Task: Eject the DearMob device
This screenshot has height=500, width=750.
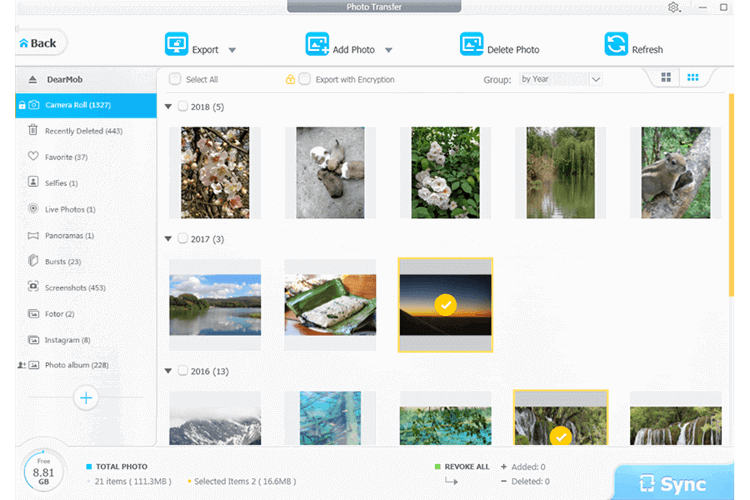Action: [33, 79]
